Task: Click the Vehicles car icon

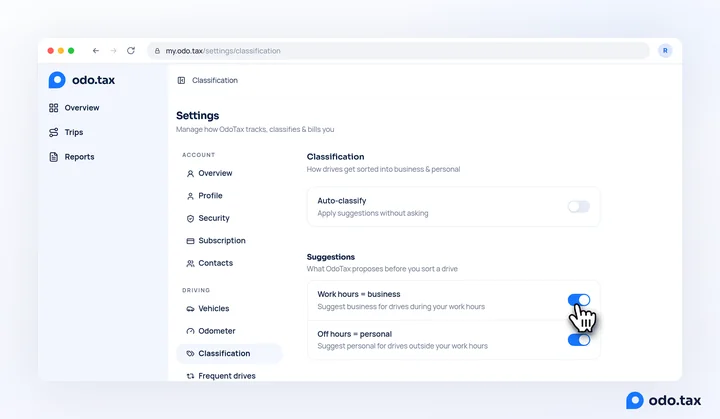Action: (190, 309)
